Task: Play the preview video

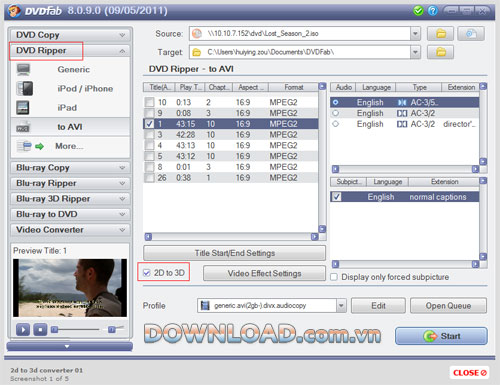Action: tap(23, 330)
